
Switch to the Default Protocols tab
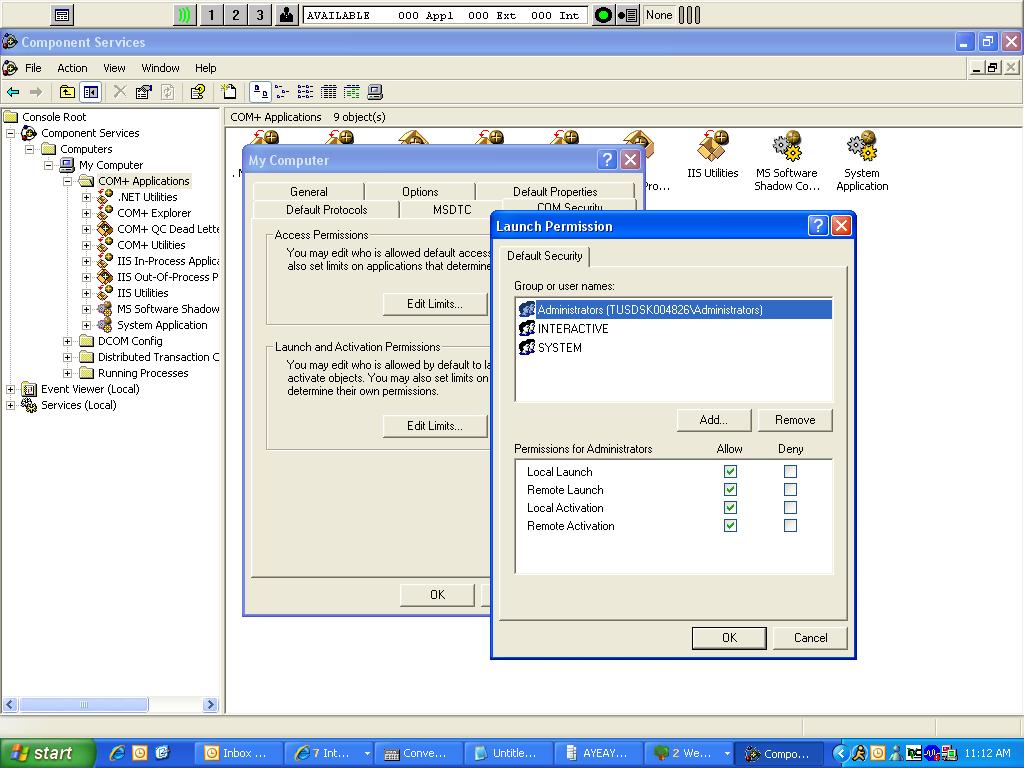click(x=327, y=210)
